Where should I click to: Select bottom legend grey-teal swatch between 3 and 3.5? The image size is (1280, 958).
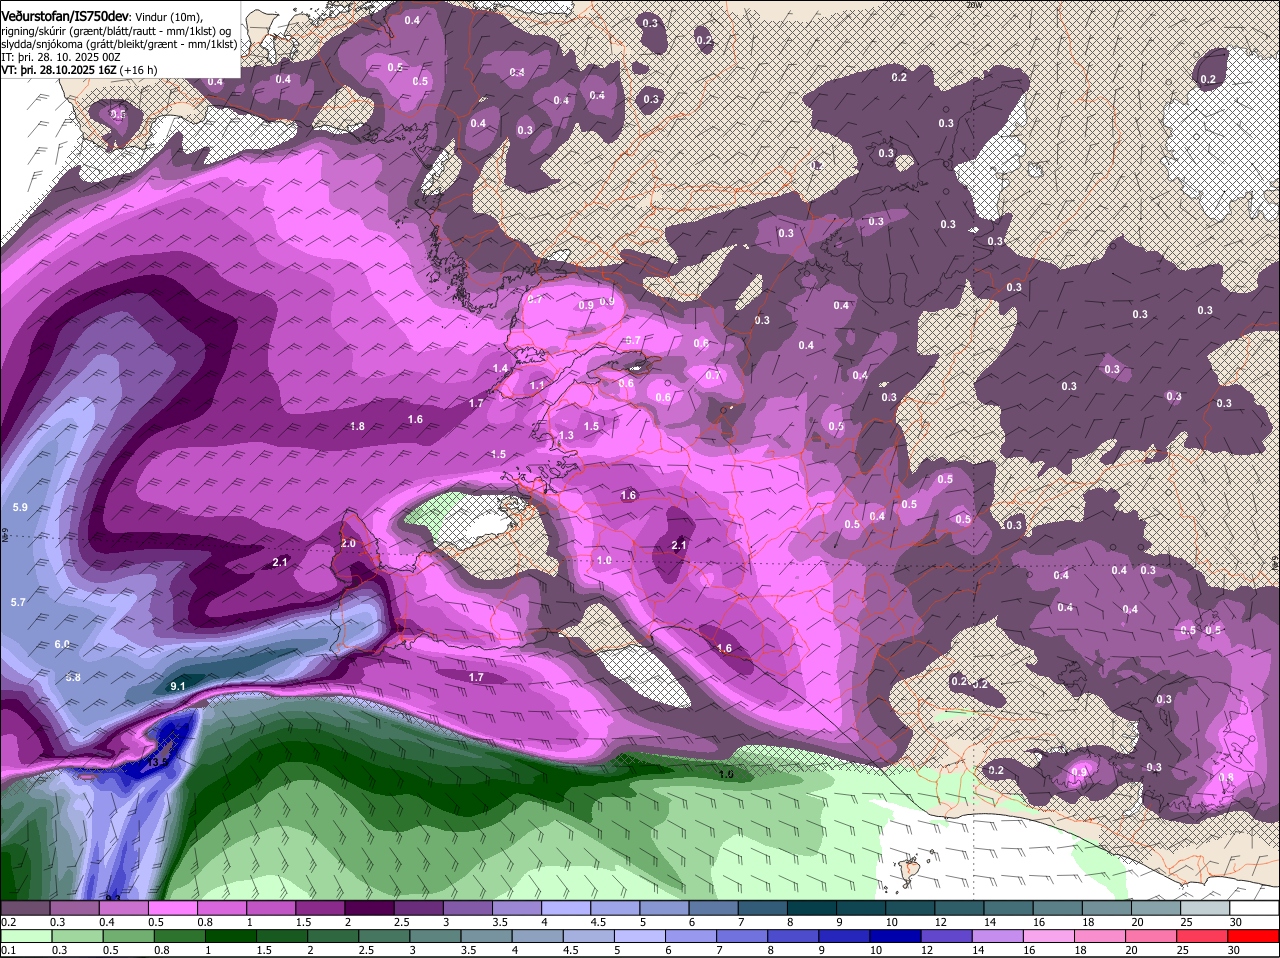(x=437, y=936)
